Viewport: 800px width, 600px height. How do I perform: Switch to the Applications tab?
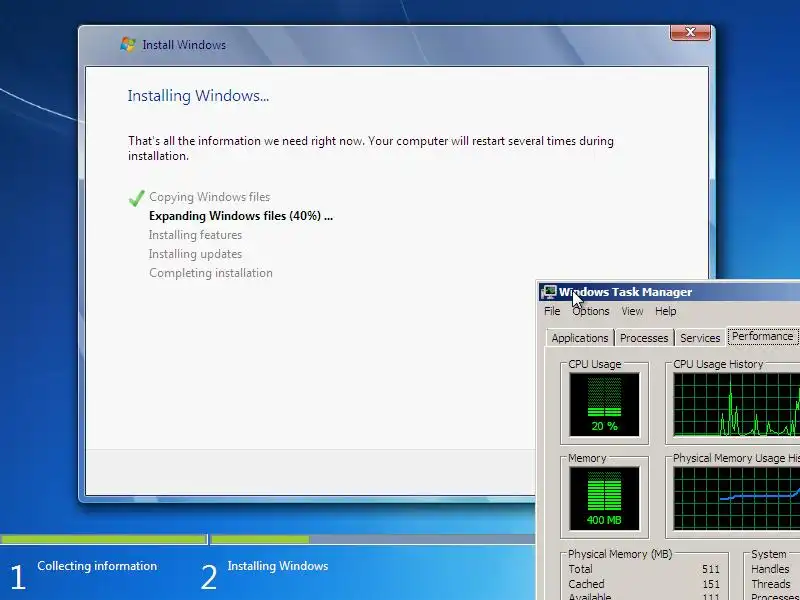580,338
